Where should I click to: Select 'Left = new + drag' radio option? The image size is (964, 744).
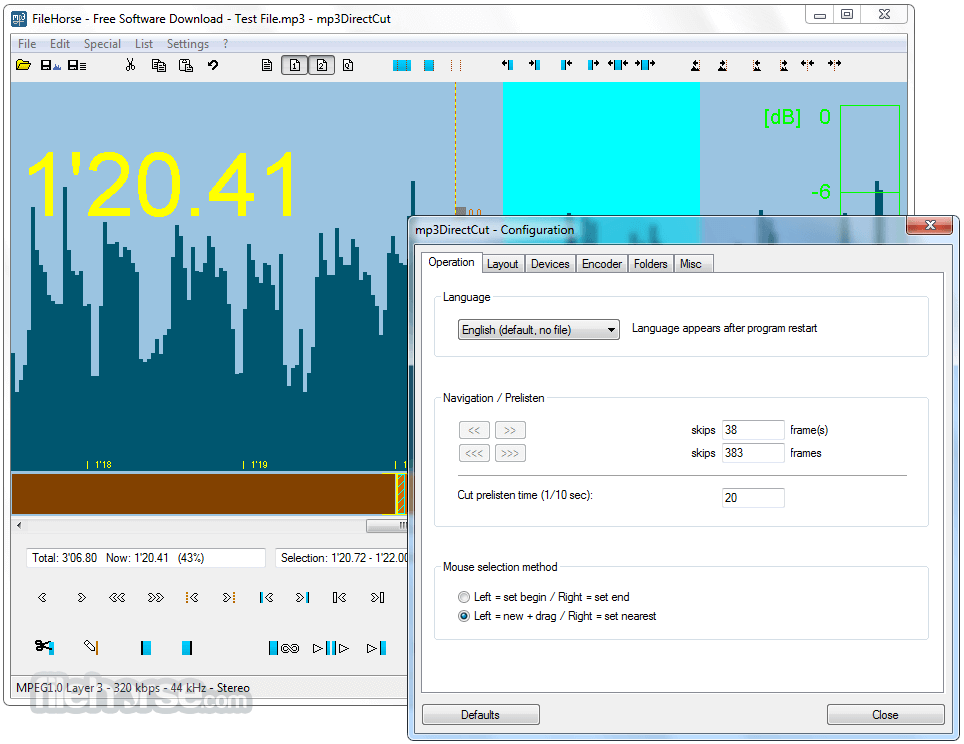[557, 616]
